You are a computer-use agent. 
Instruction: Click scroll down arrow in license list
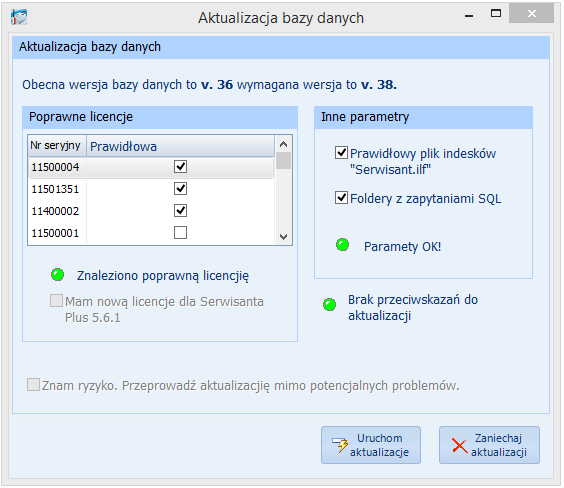[x=283, y=237]
